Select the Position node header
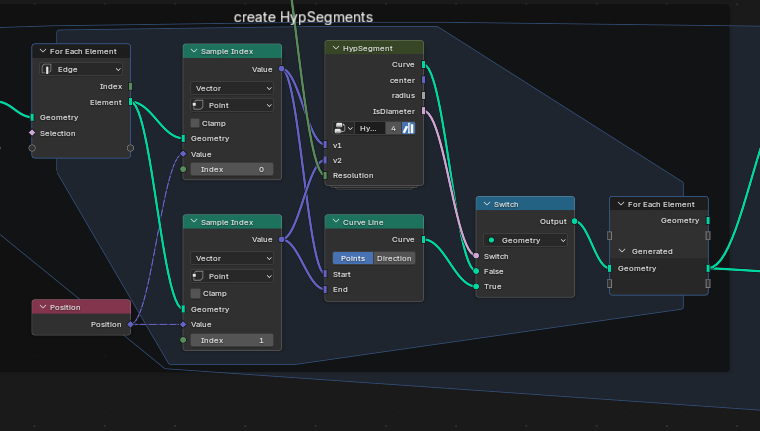The width and height of the screenshot is (760, 431). tap(81, 307)
